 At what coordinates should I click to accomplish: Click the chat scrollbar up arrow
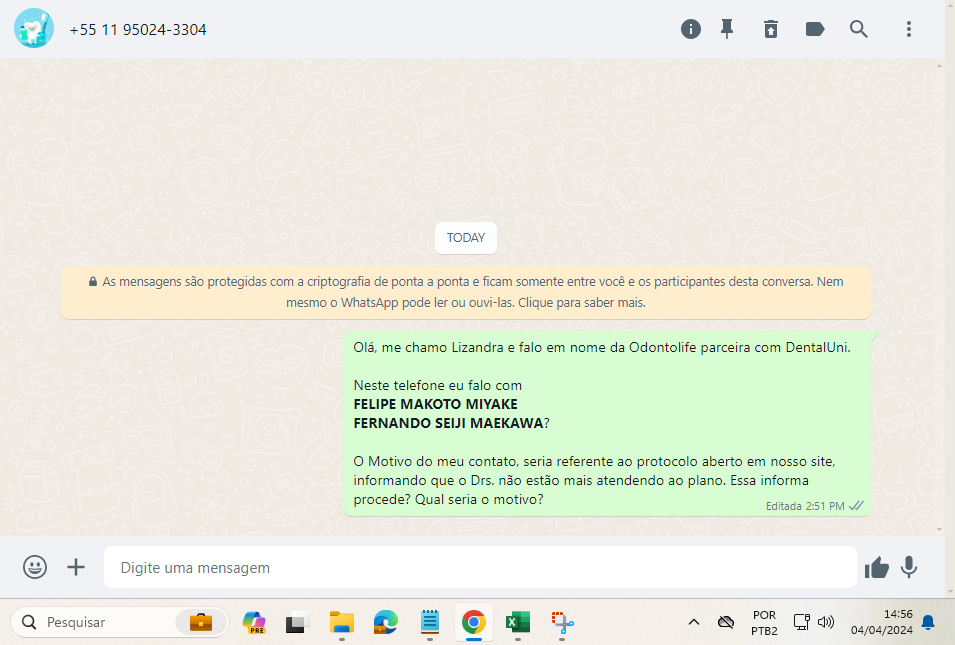point(940,65)
